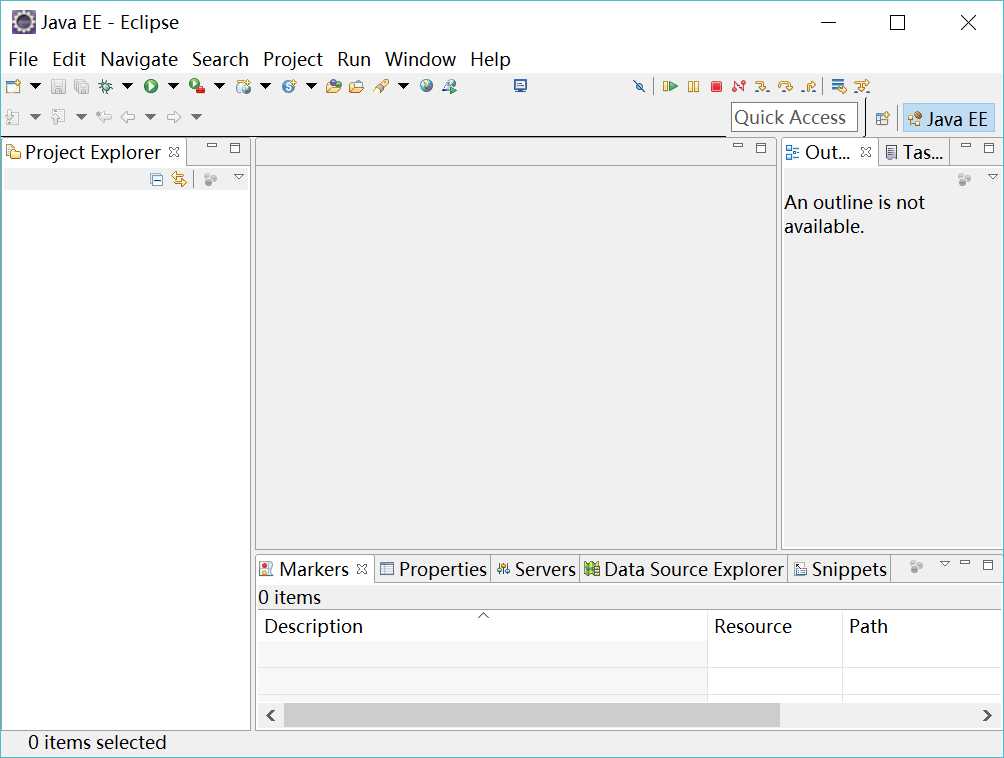The image size is (1004, 758).
Task: Switch to the Data Source Explorer tab
Action: click(x=684, y=569)
